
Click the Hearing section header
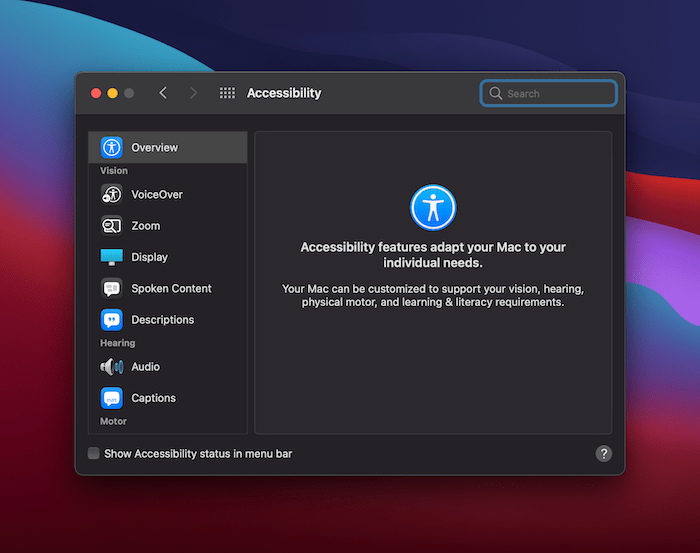point(117,343)
